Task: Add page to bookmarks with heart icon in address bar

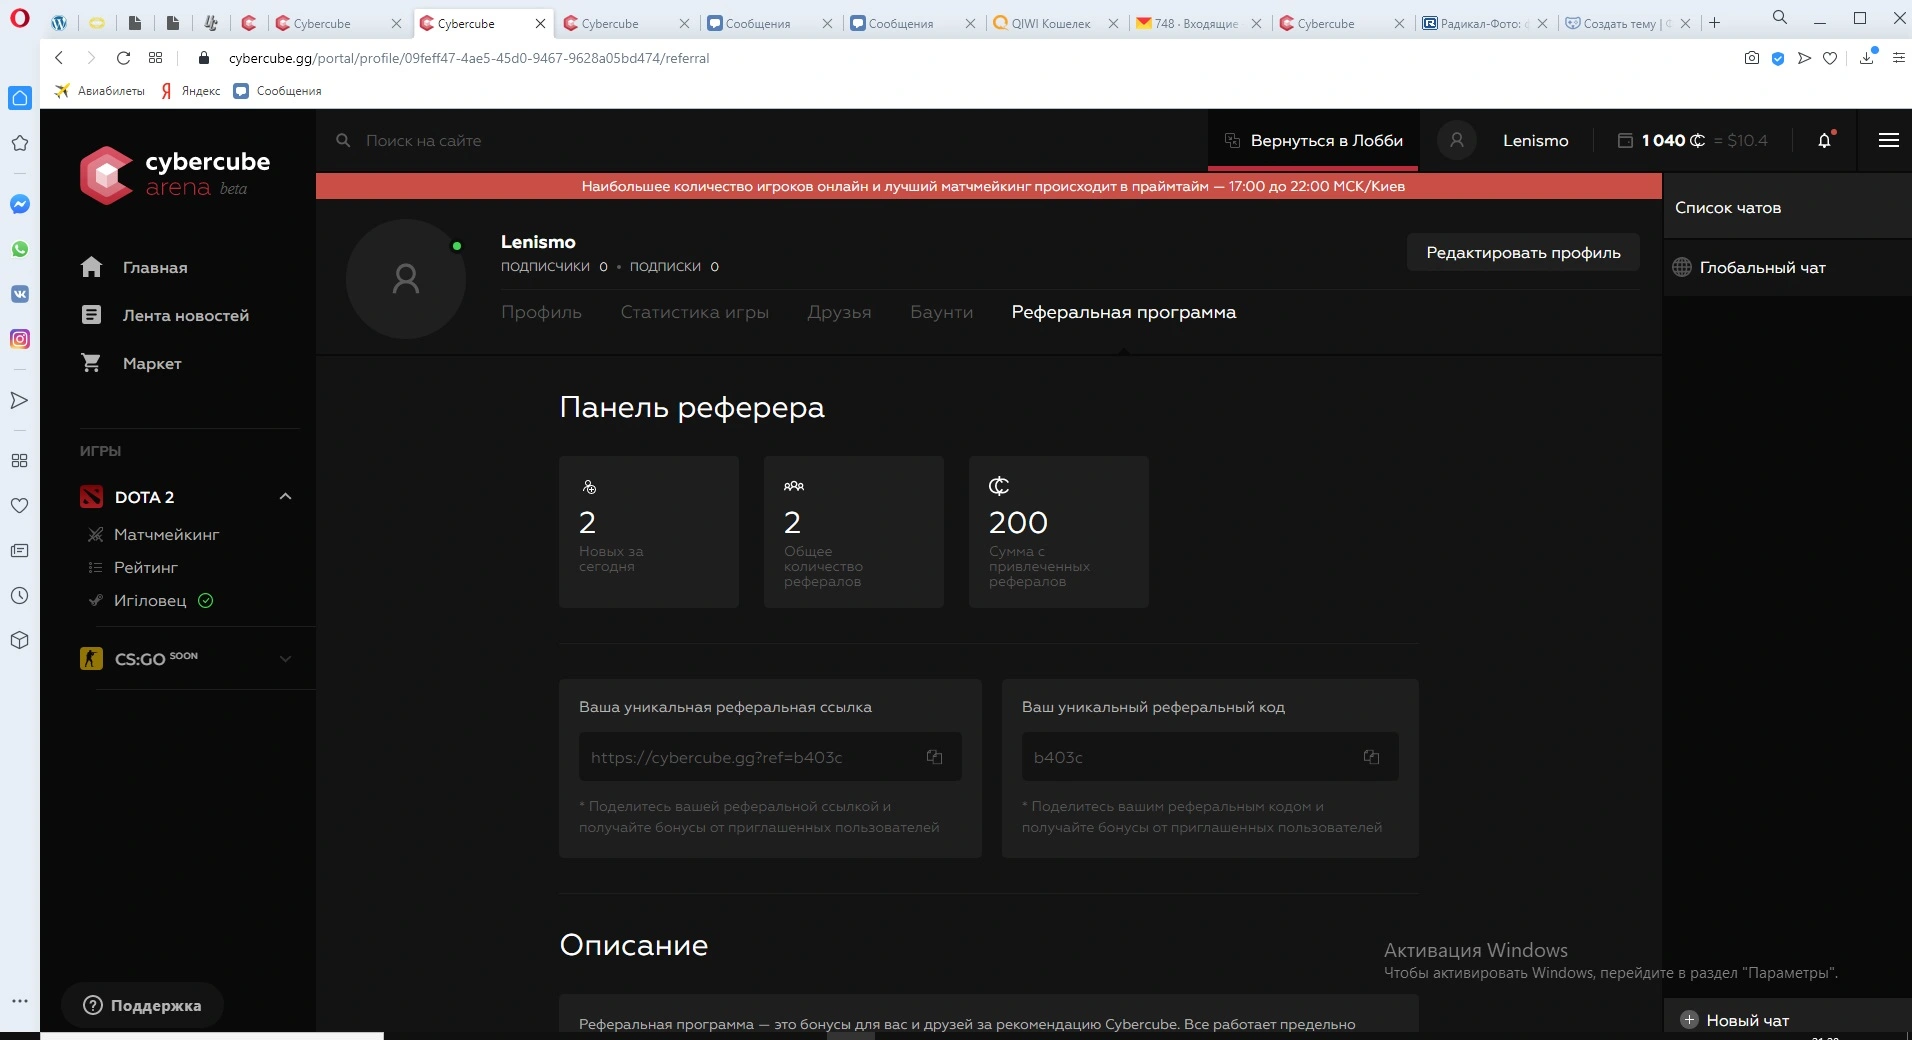Action: [x=1830, y=58]
